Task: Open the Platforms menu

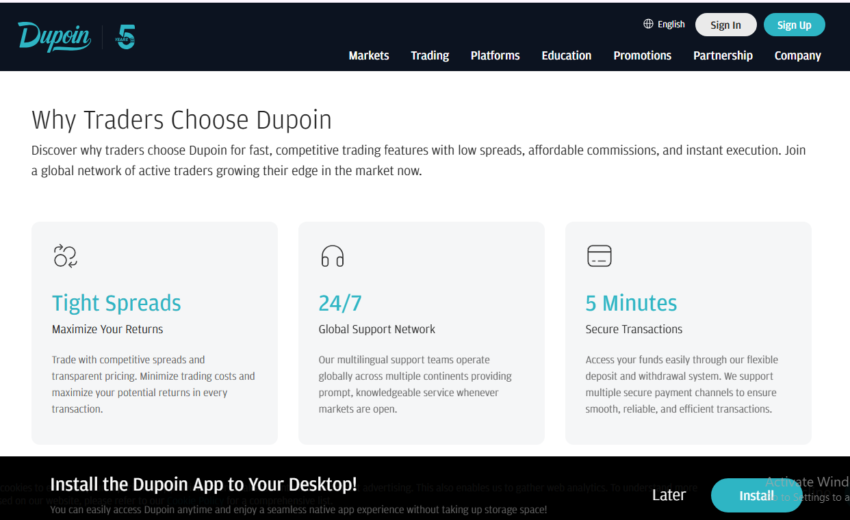Action: click(x=495, y=55)
